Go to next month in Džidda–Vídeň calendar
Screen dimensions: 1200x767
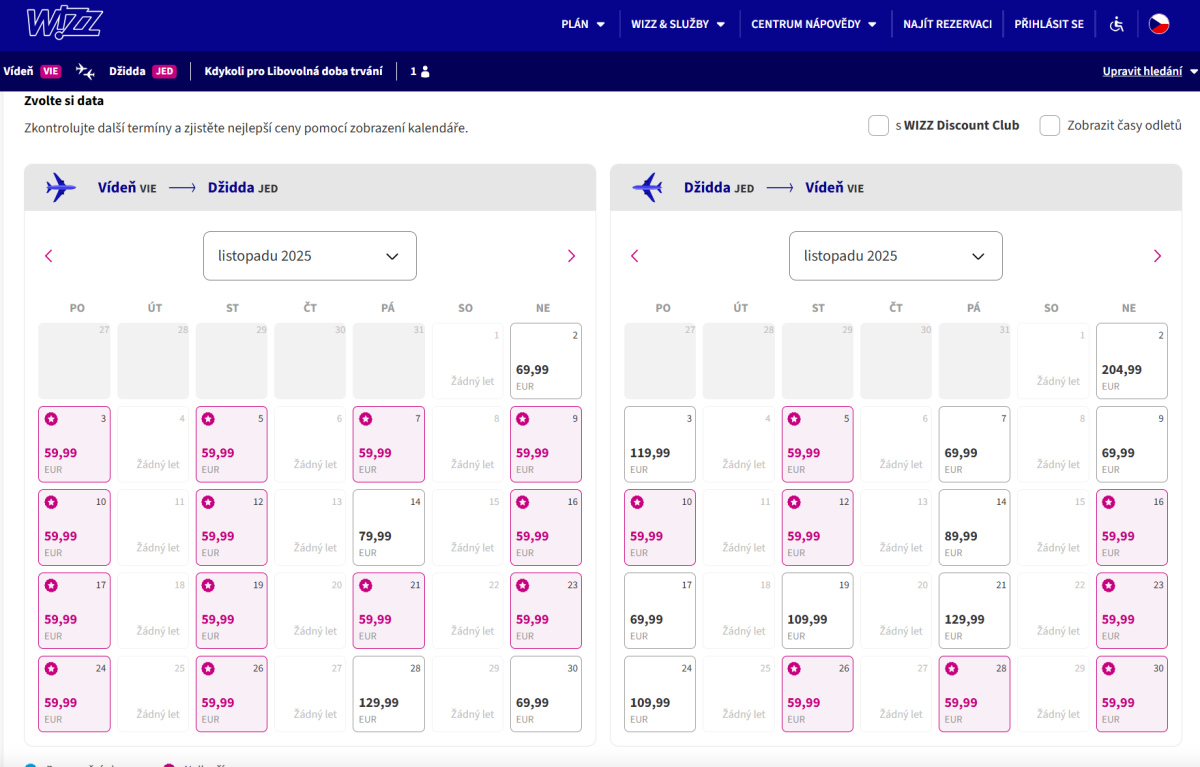click(x=1157, y=256)
